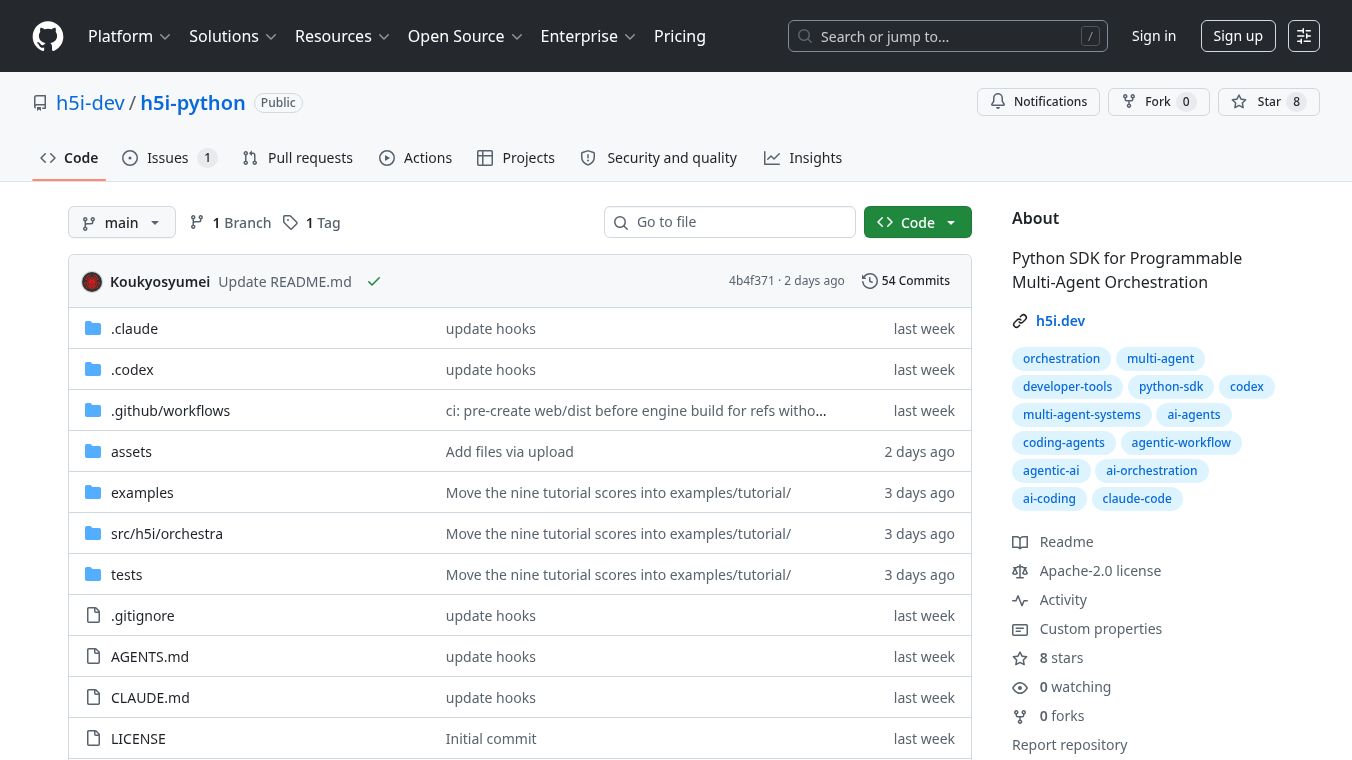The width and height of the screenshot is (1352, 760).
Task: Click the GitHub logo icon
Action: coord(48,36)
